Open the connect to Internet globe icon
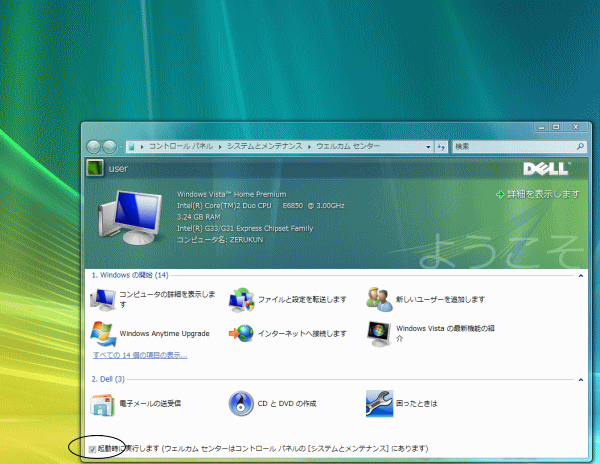 (x=241, y=334)
